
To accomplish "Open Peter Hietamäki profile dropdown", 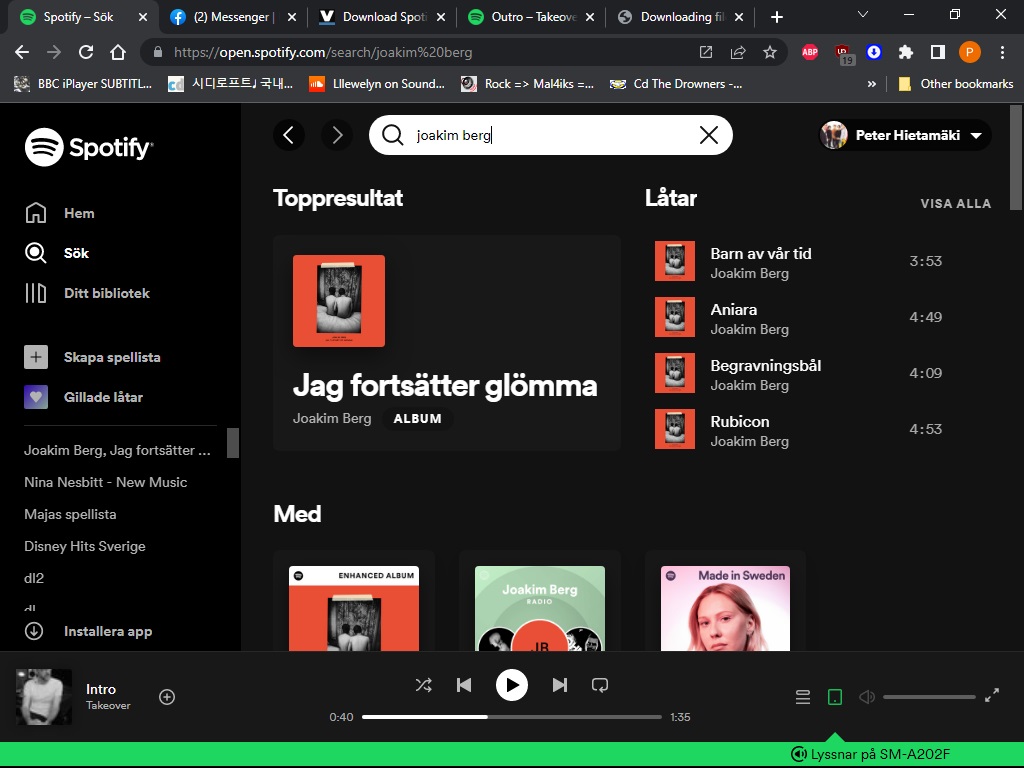I will [x=905, y=135].
